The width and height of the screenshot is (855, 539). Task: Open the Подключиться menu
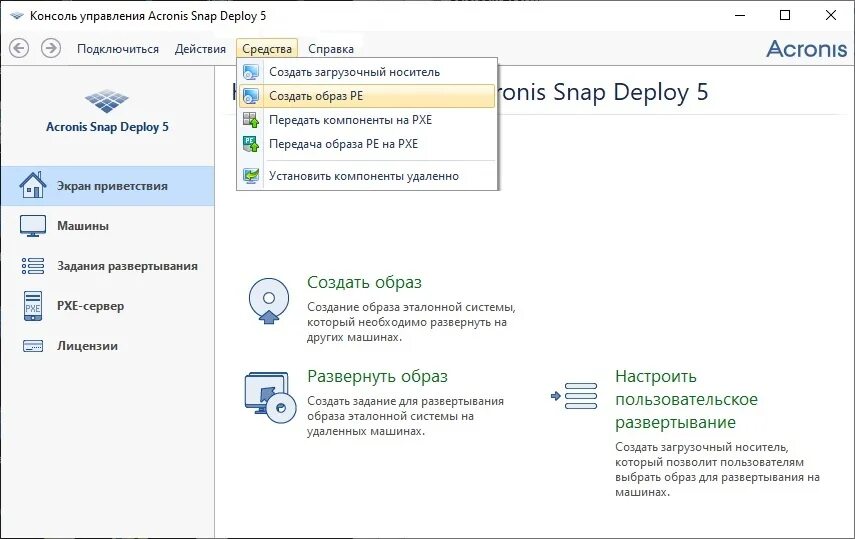click(118, 49)
